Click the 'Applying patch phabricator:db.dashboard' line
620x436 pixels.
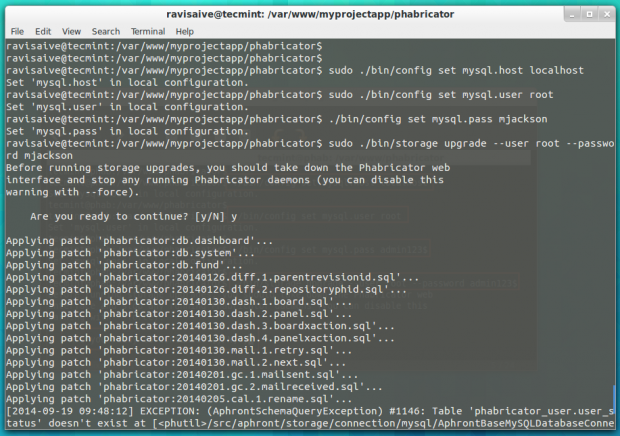(x=140, y=241)
